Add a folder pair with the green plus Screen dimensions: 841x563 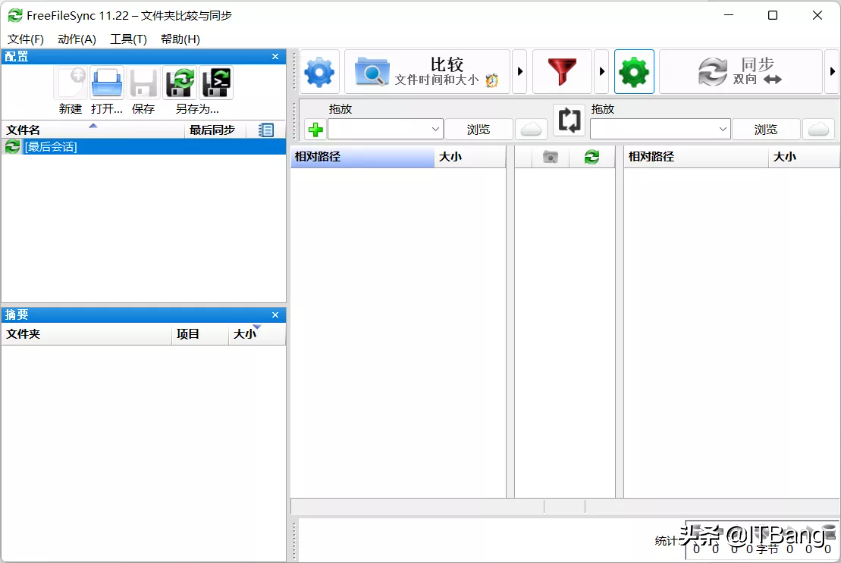315,130
